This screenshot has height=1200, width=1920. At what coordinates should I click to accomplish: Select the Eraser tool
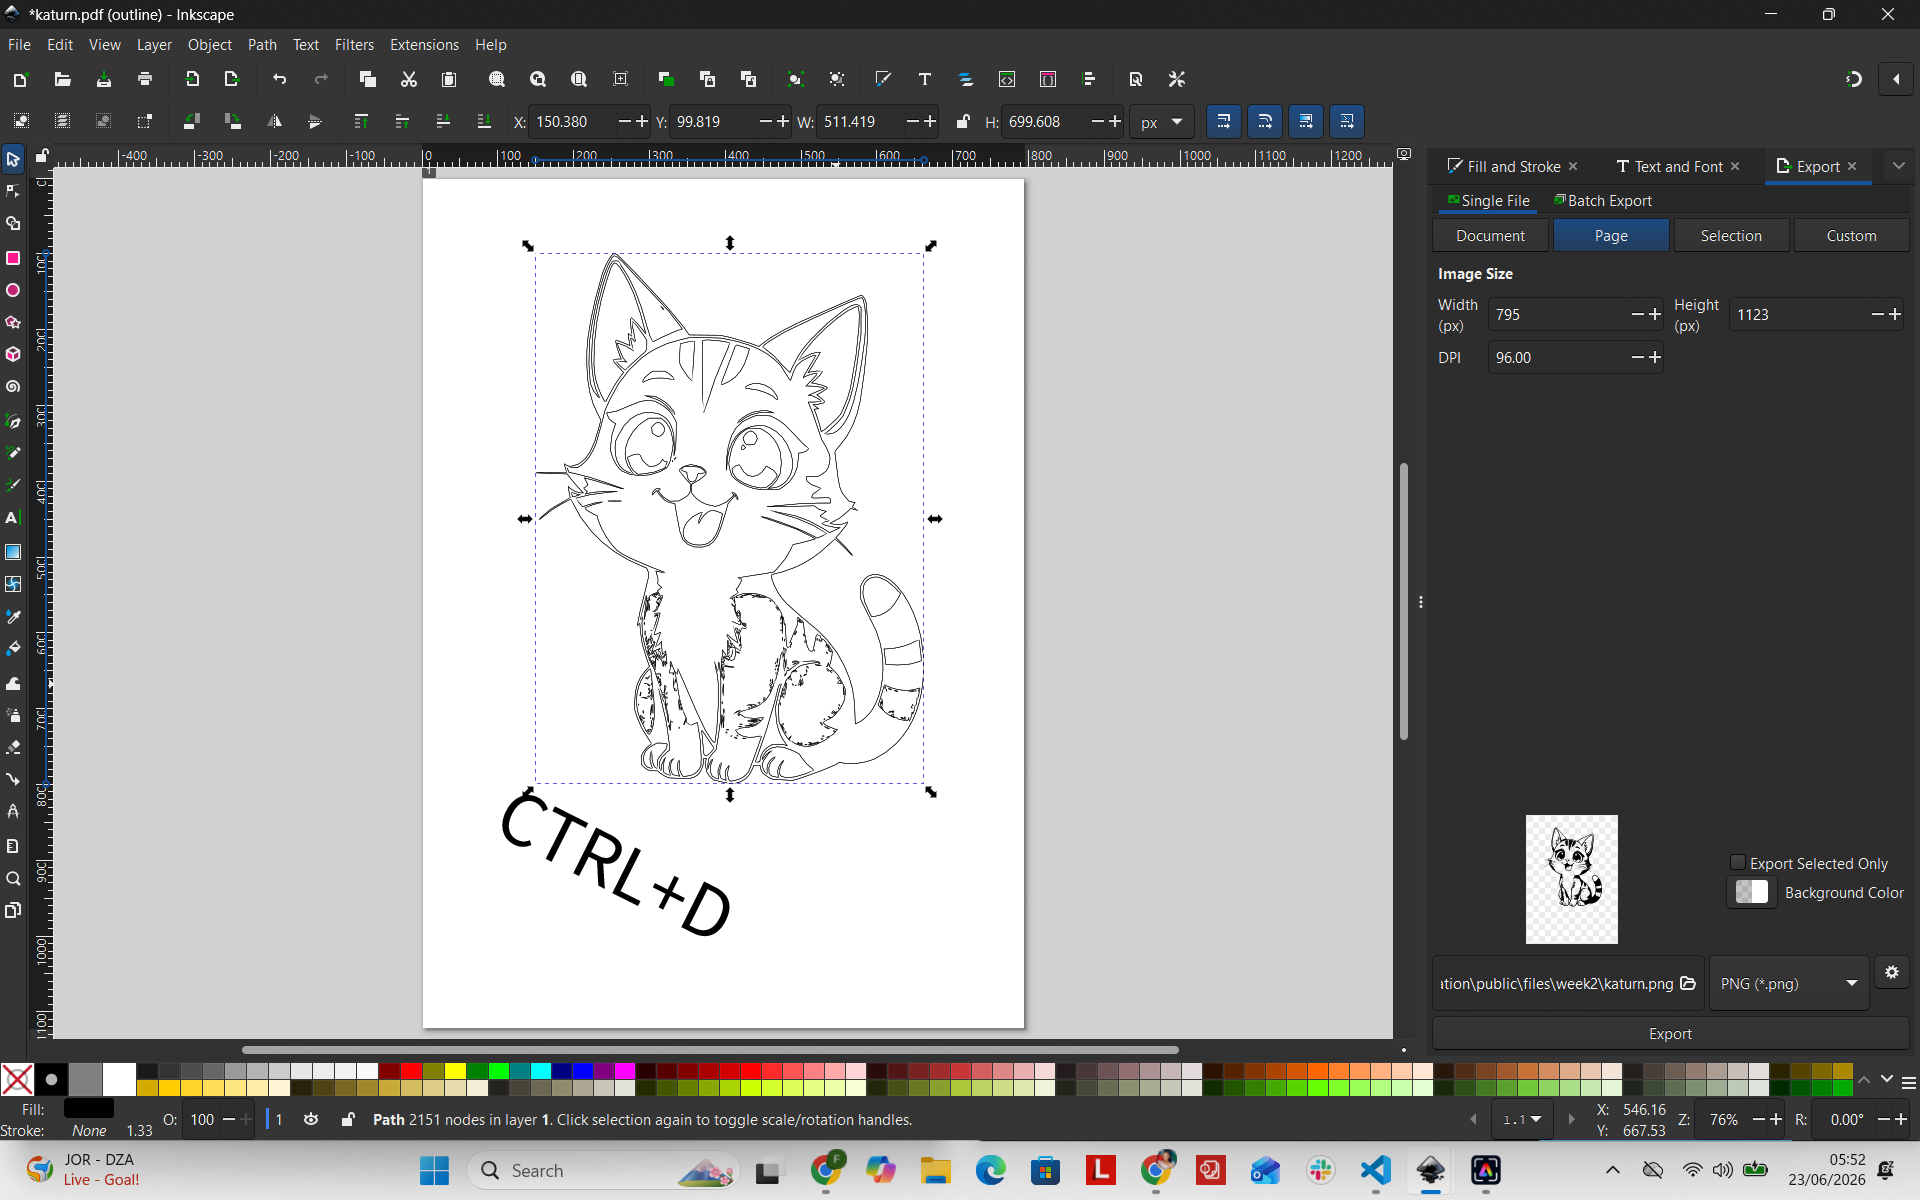[13, 747]
